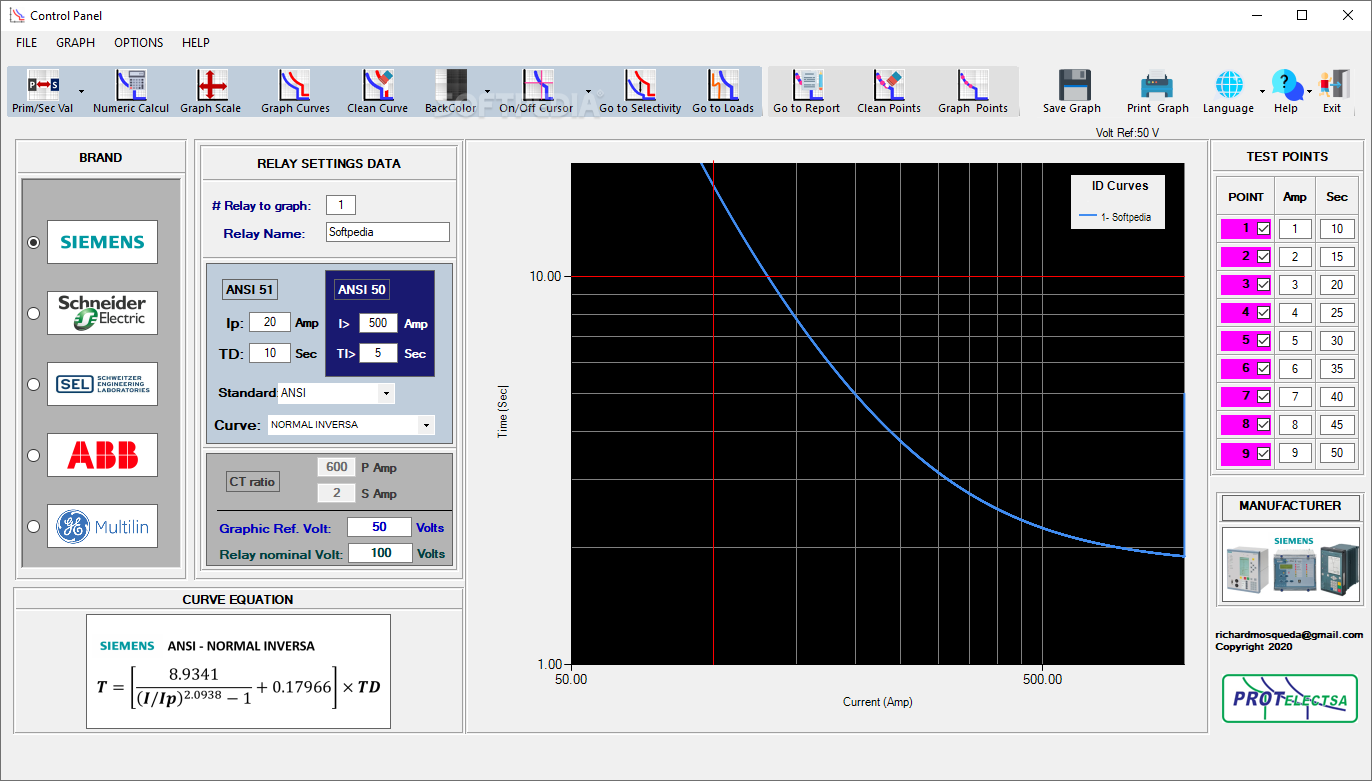Click the Print Graph printer icon
Viewport: 1372px width, 781px height.
[x=1157, y=84]
